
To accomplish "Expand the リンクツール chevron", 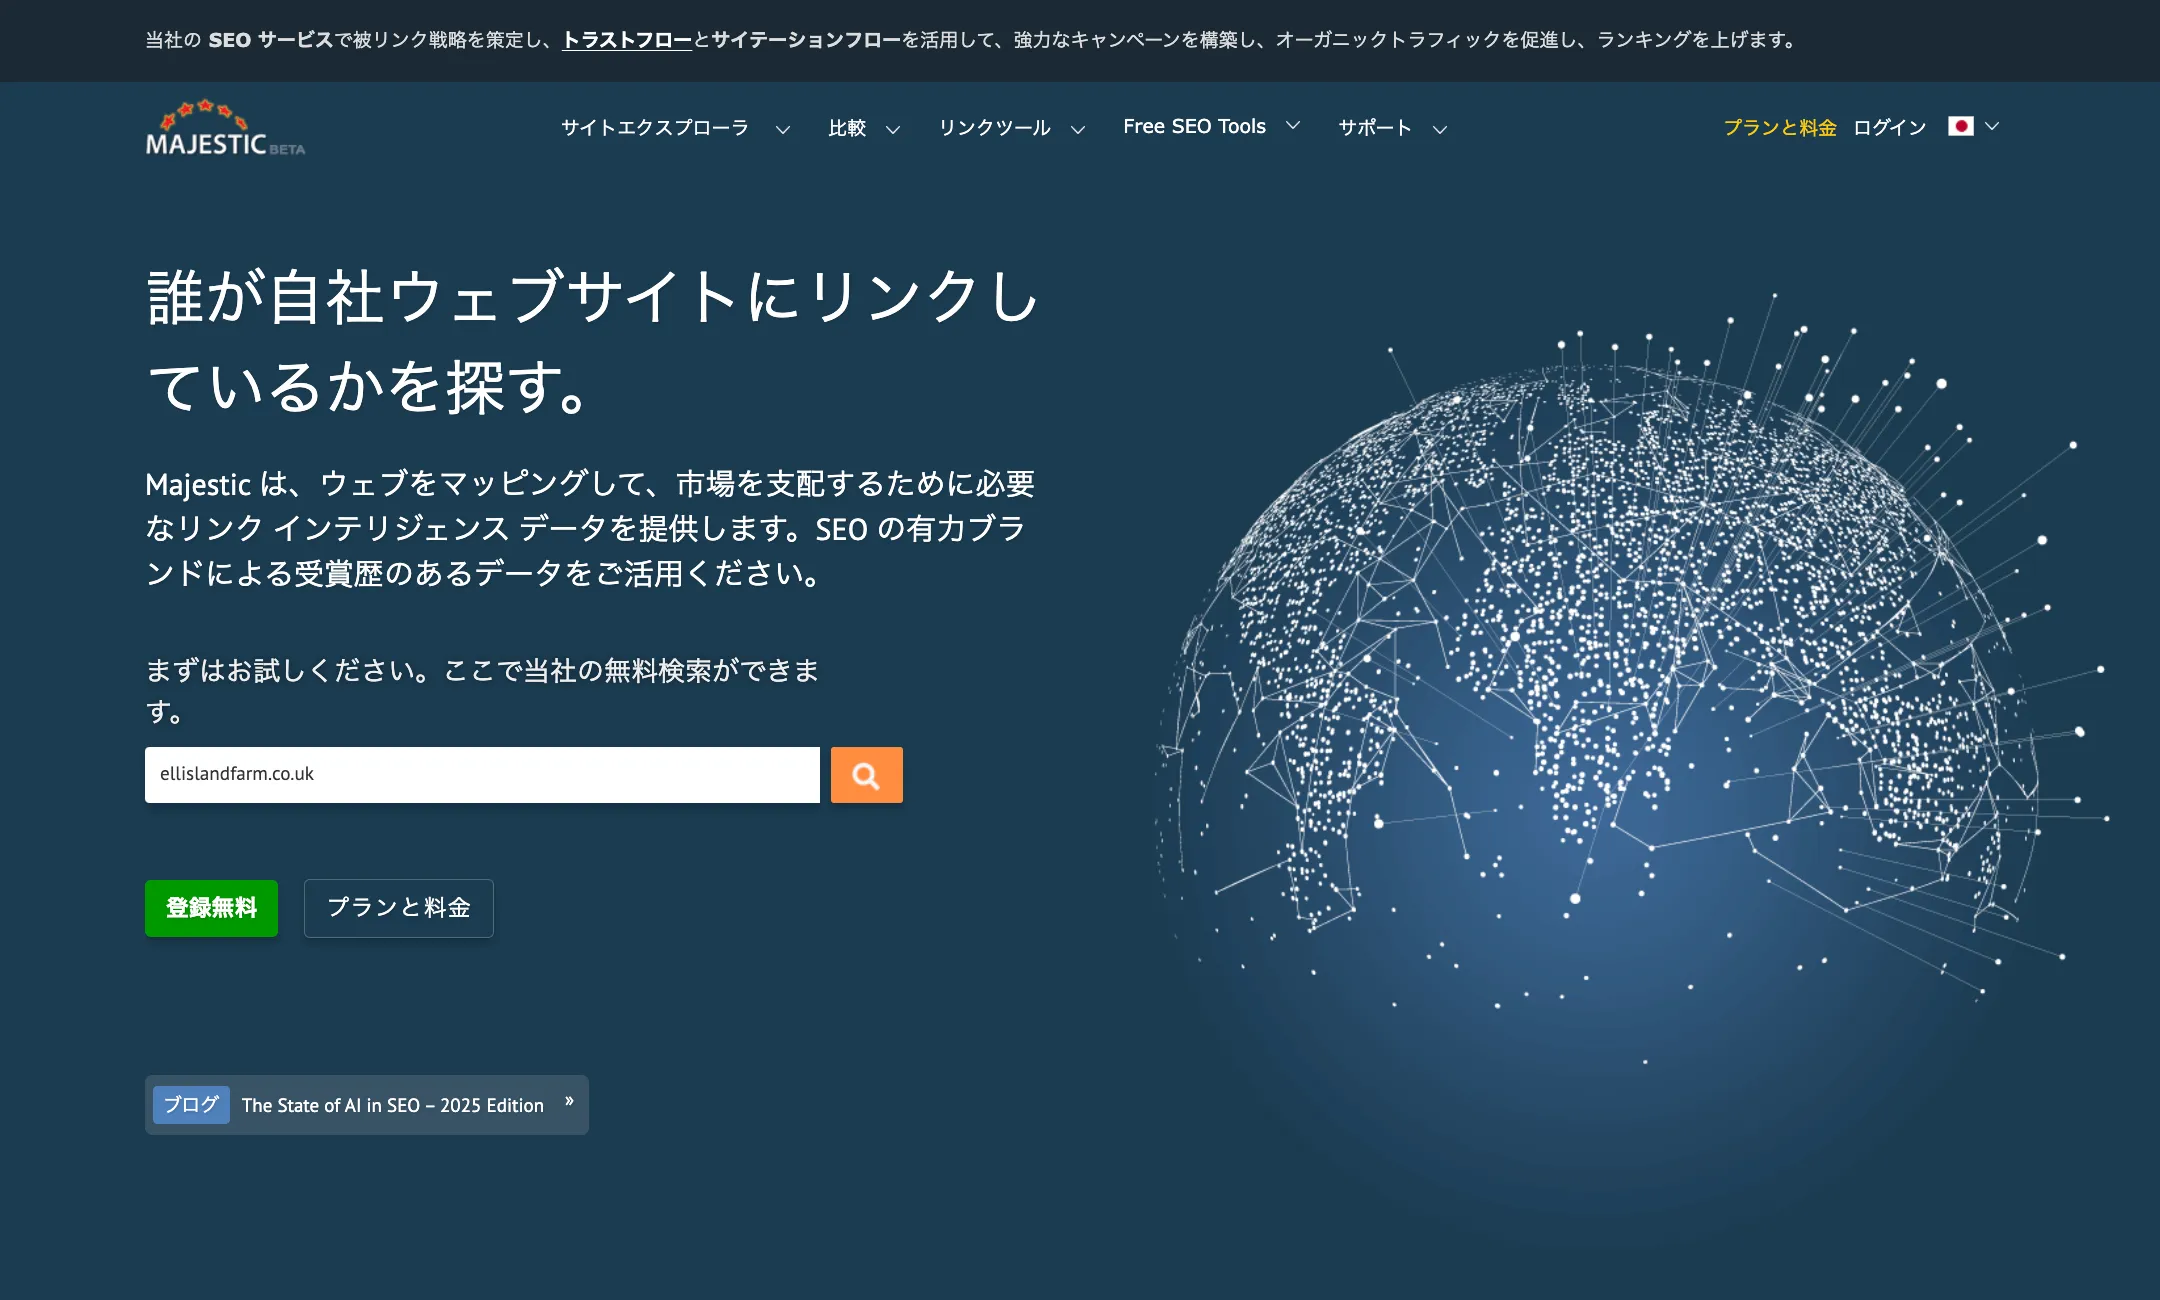I will (1078, 129).
